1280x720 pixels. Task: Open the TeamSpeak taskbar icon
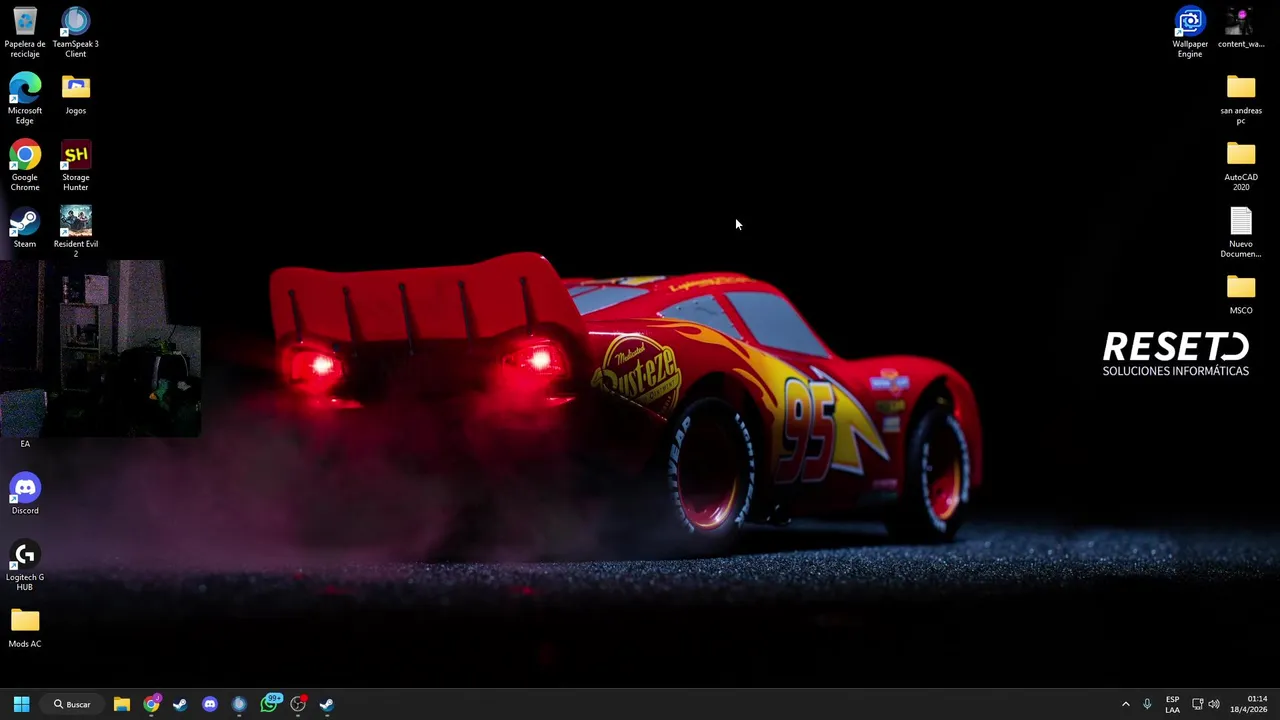coord(239,704)
